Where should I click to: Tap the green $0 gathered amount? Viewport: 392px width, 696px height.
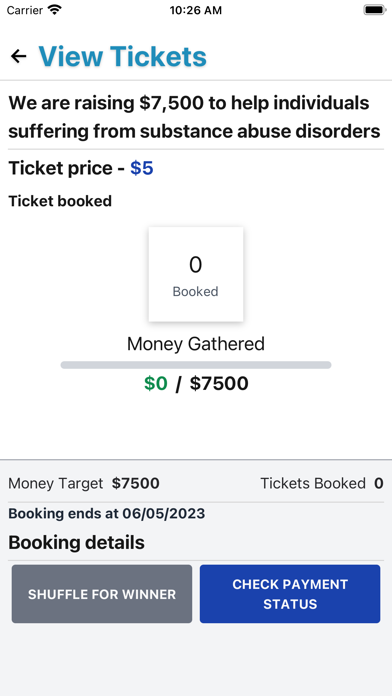(156, 384)
